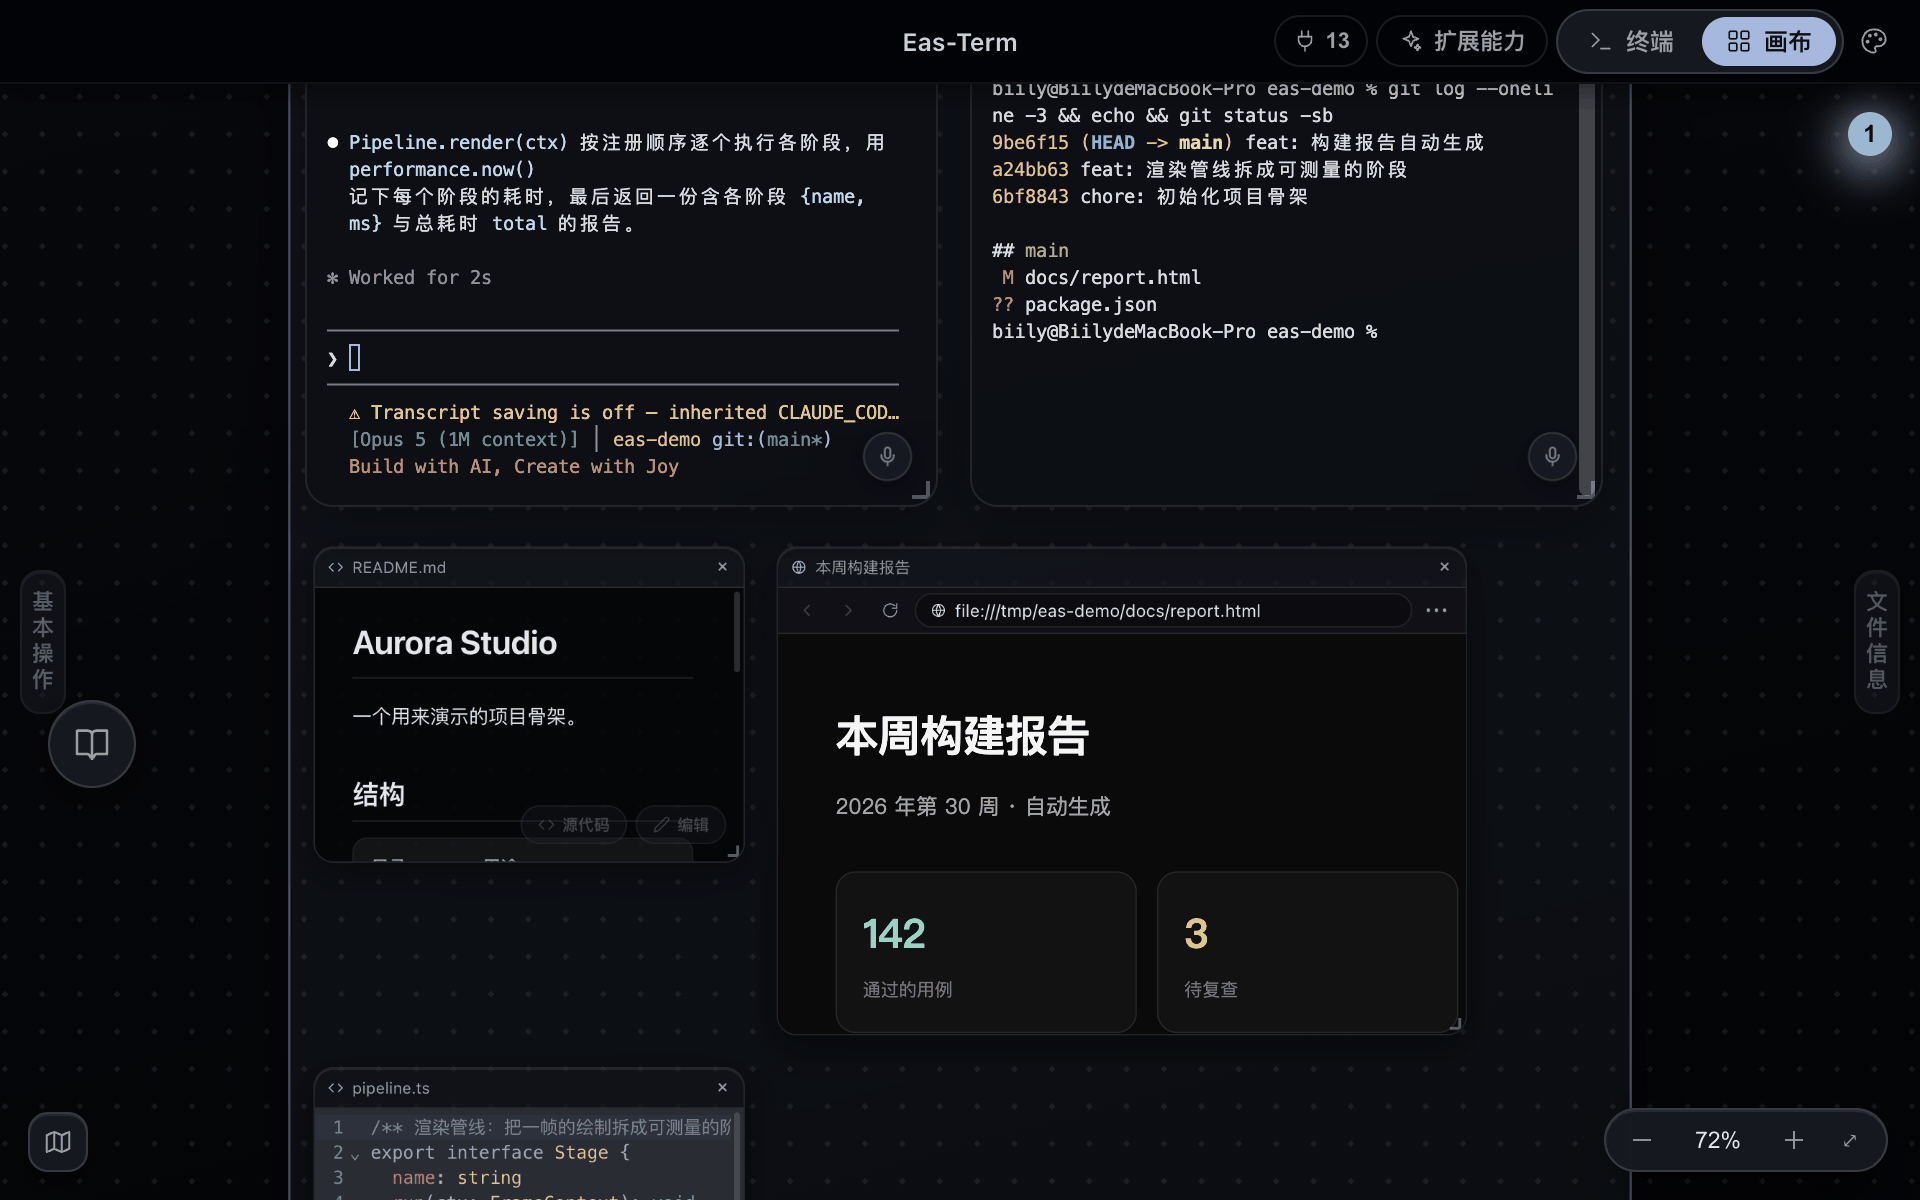This screenshot has height=1200, width=1920.
Task: Click the git terminal scrollbar
Action: point(1586,290)
